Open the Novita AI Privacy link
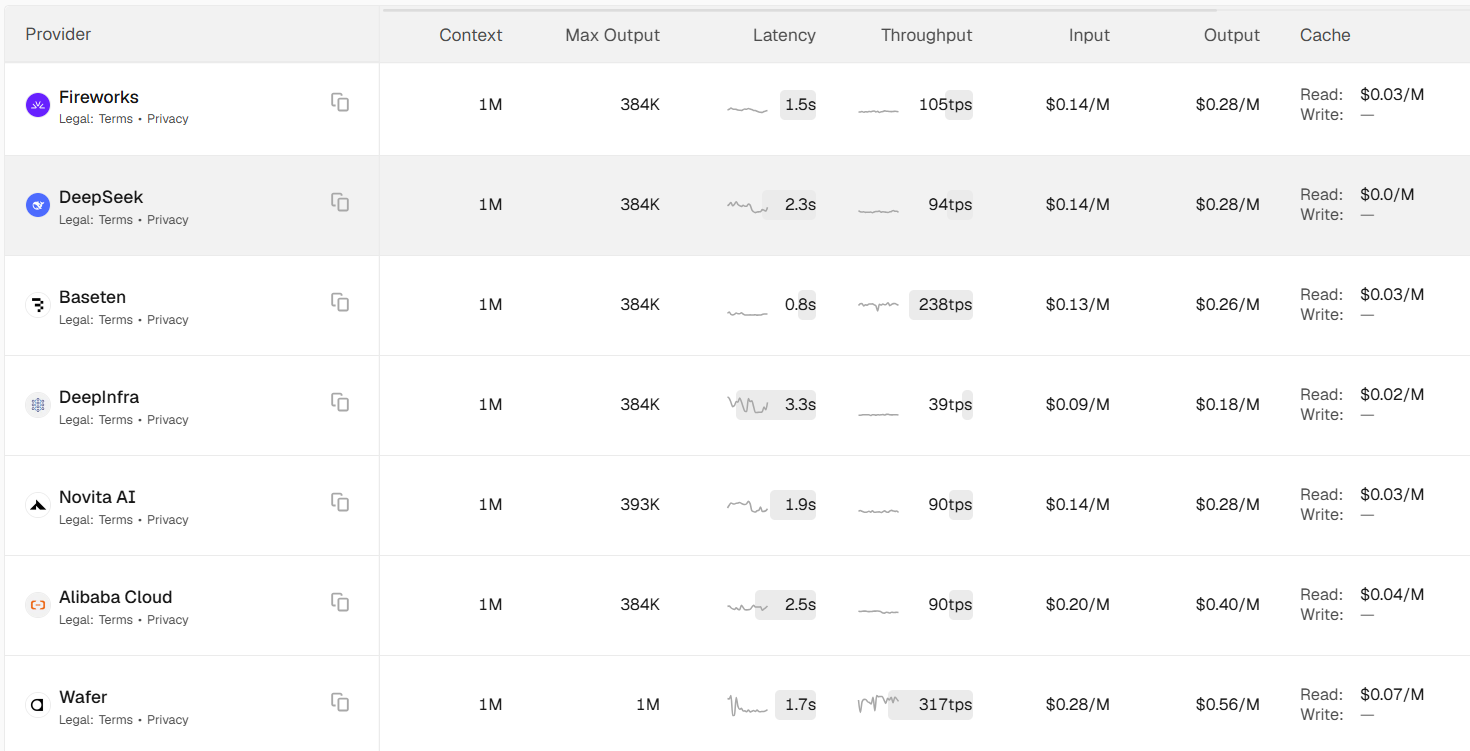The height and width of the screenshot is (751, 1470). [x=168, y=520]
